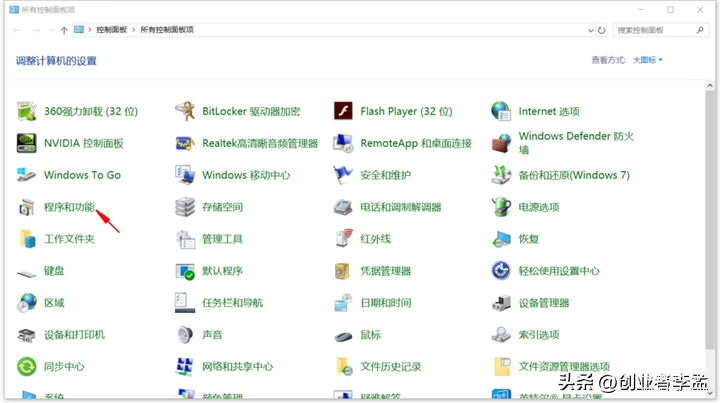Go up one level with Up arrow

point(64,30)
